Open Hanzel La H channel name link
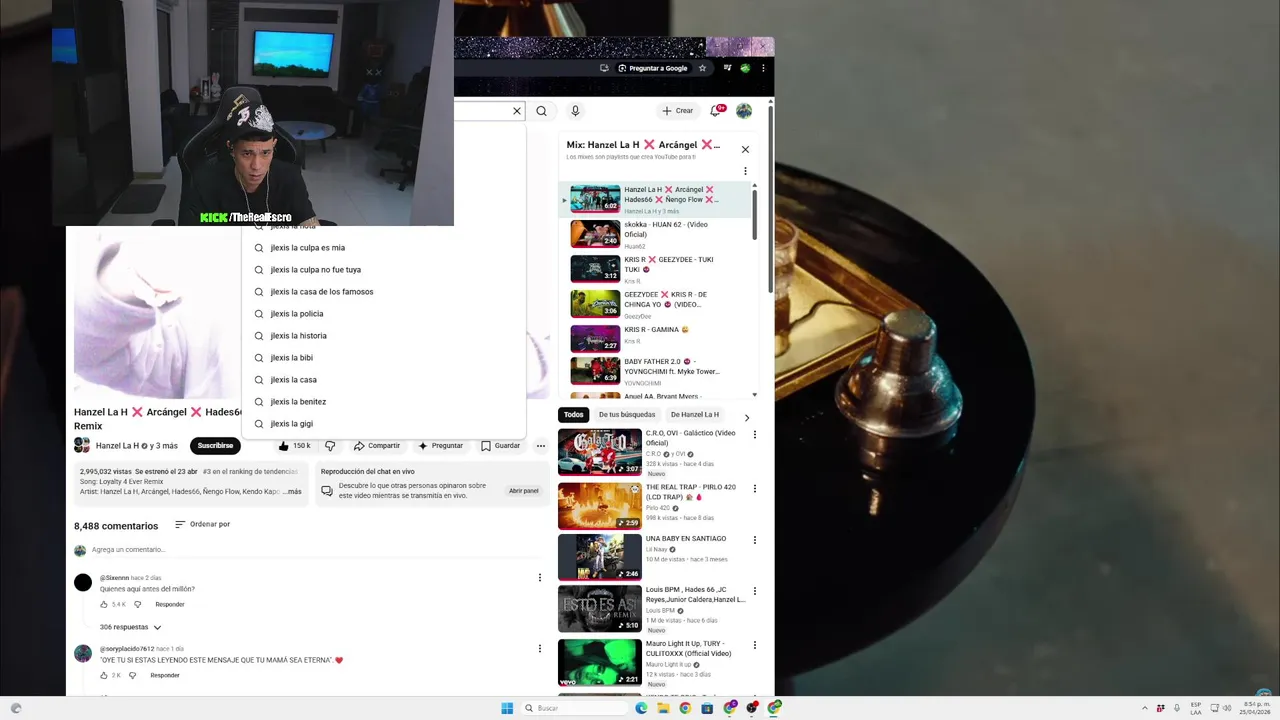This screenshot has width=1280, height=720. pos(117,446)
